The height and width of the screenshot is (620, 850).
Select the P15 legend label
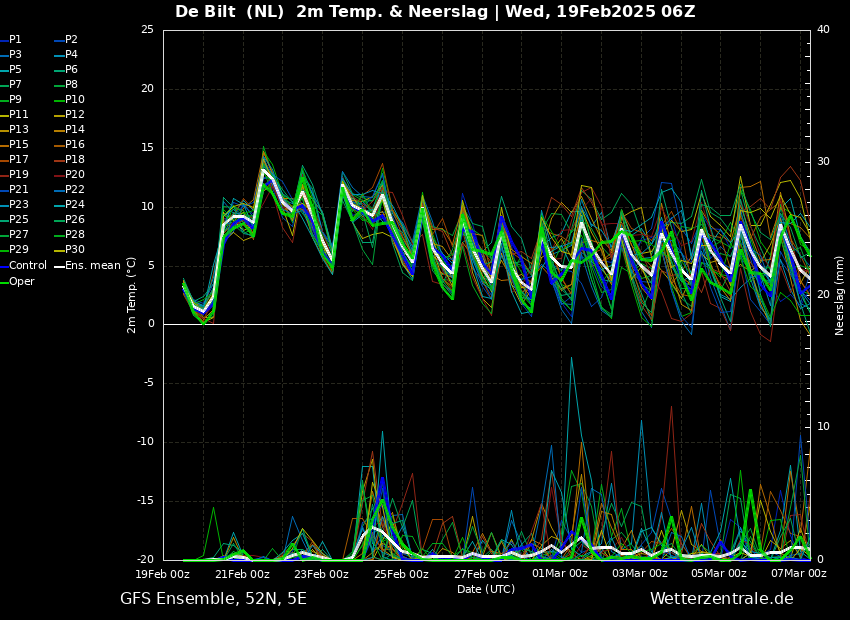pos(18,145)
